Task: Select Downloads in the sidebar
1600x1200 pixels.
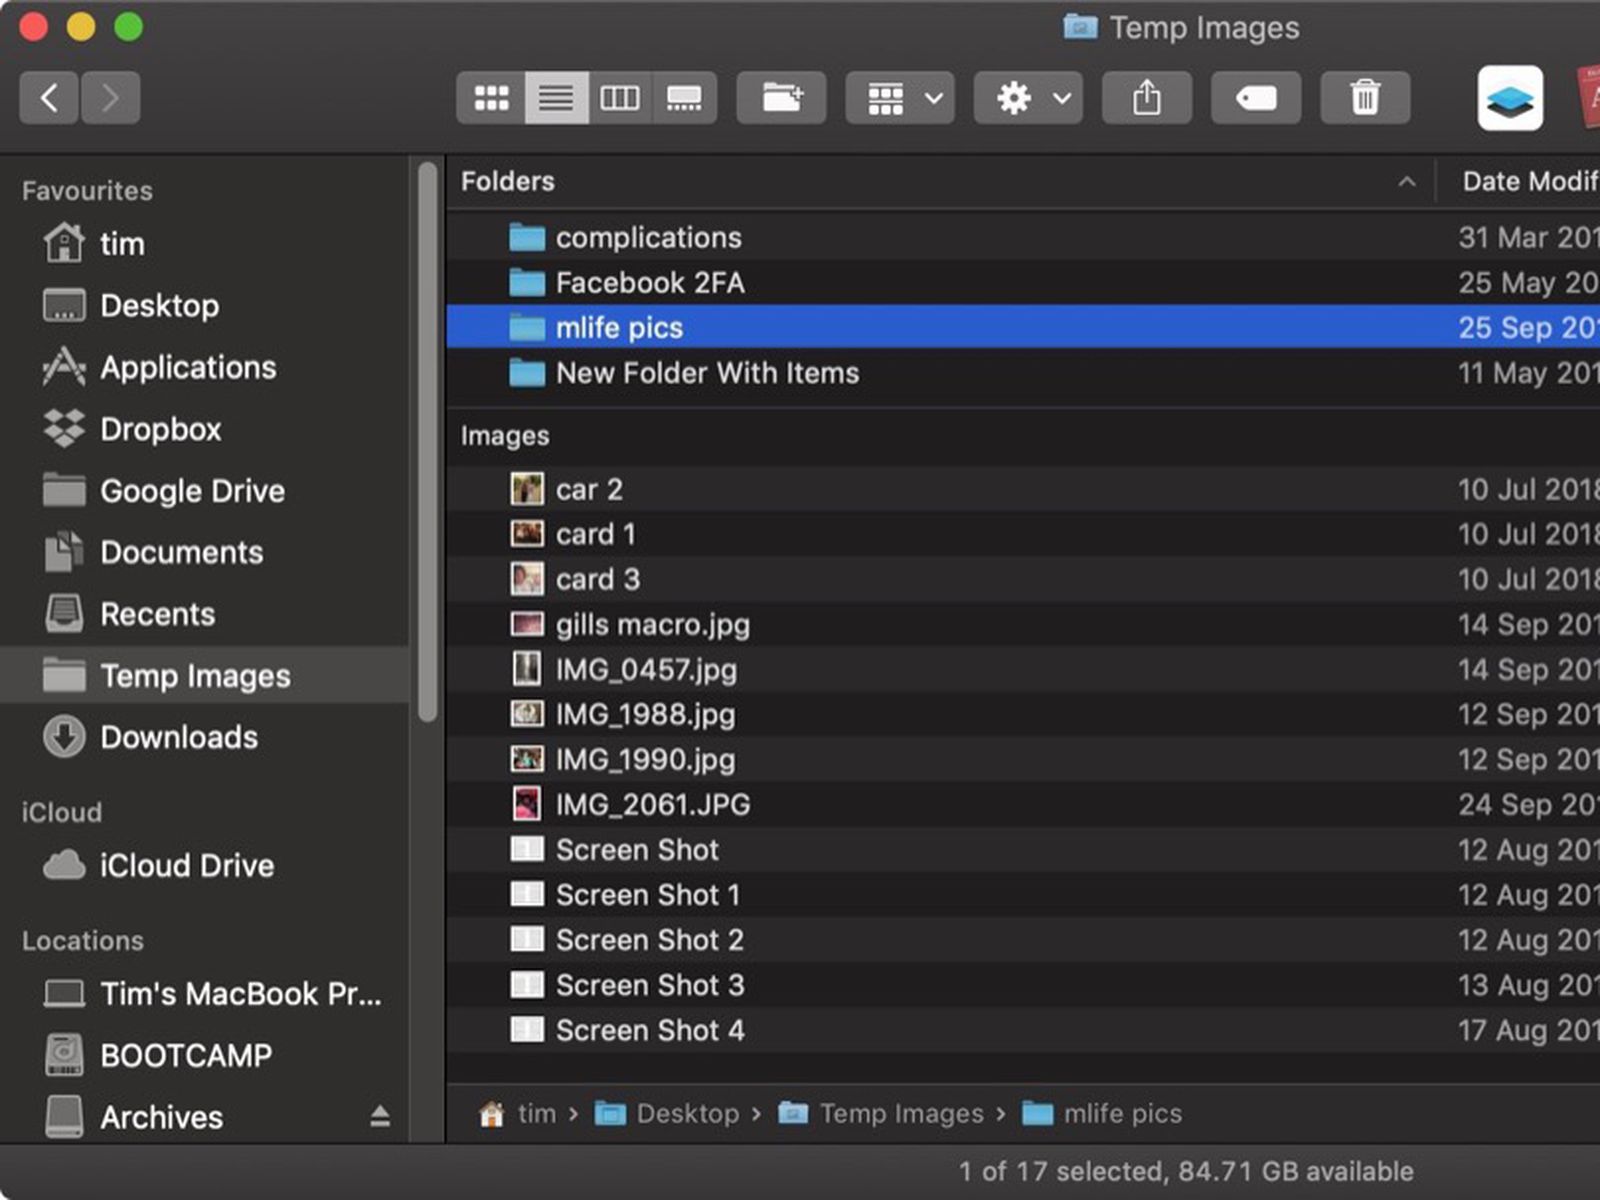Action: click(178, 737)
